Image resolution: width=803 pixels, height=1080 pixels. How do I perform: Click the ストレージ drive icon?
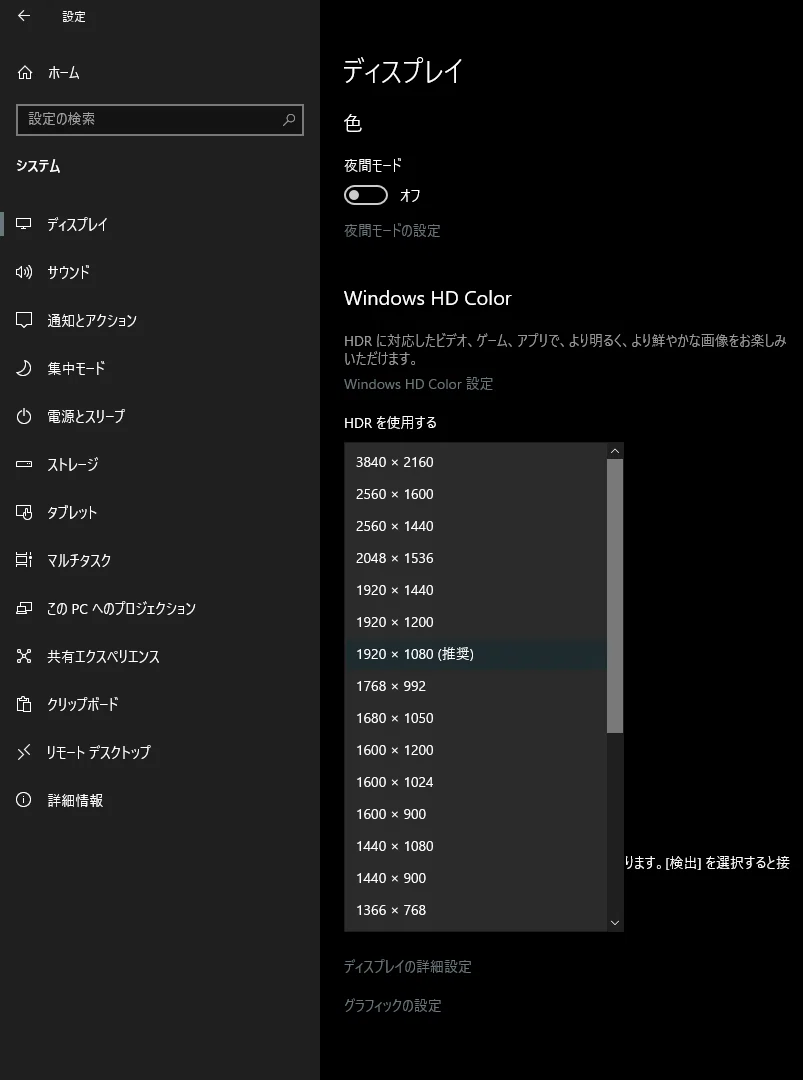pos(24,464)
